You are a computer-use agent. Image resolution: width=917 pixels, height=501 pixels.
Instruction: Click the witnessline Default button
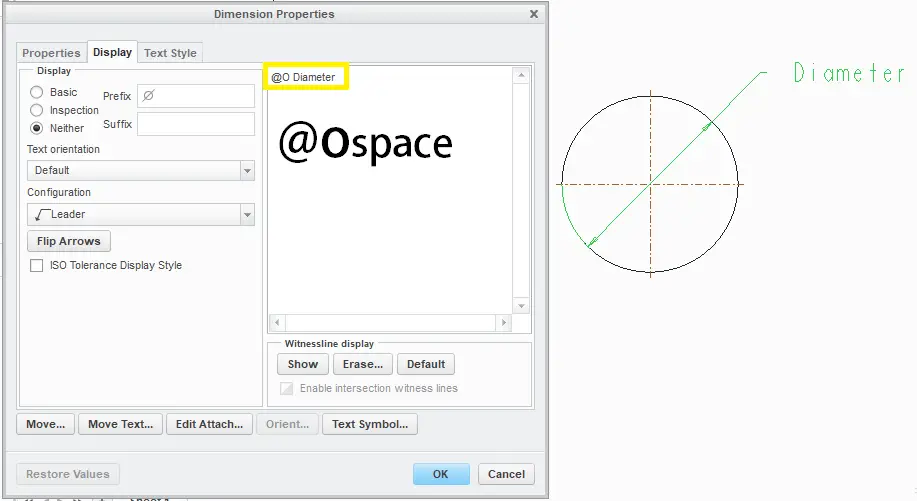click(x=426, y=364)
